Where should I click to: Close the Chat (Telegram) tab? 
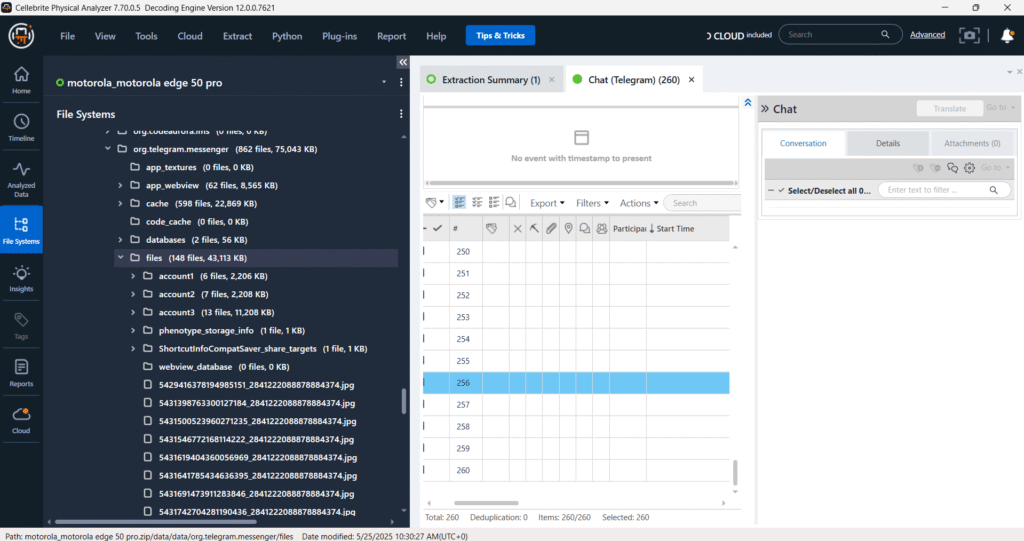(691, 80)
